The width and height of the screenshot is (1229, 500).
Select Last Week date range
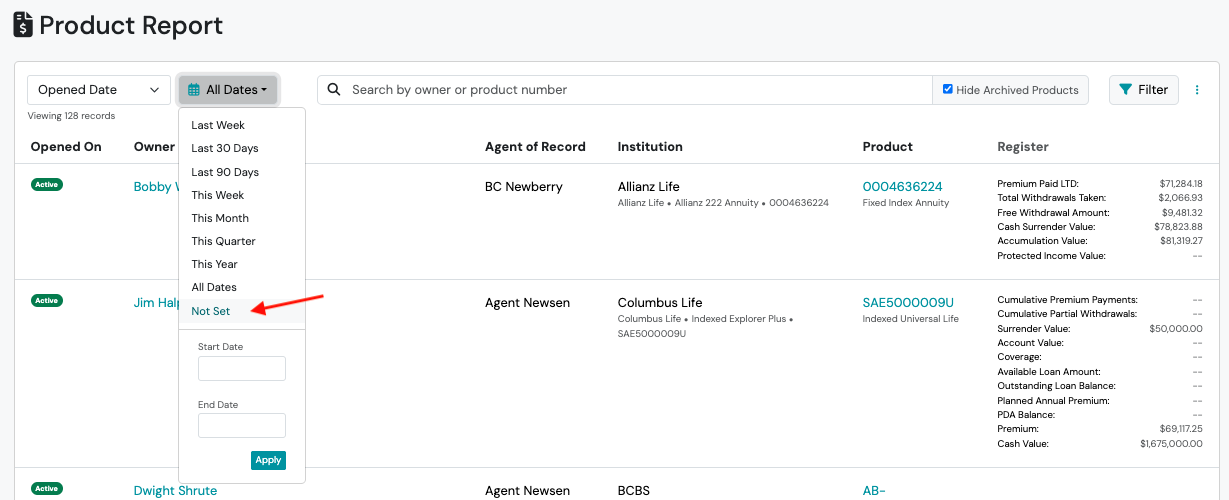218,125
